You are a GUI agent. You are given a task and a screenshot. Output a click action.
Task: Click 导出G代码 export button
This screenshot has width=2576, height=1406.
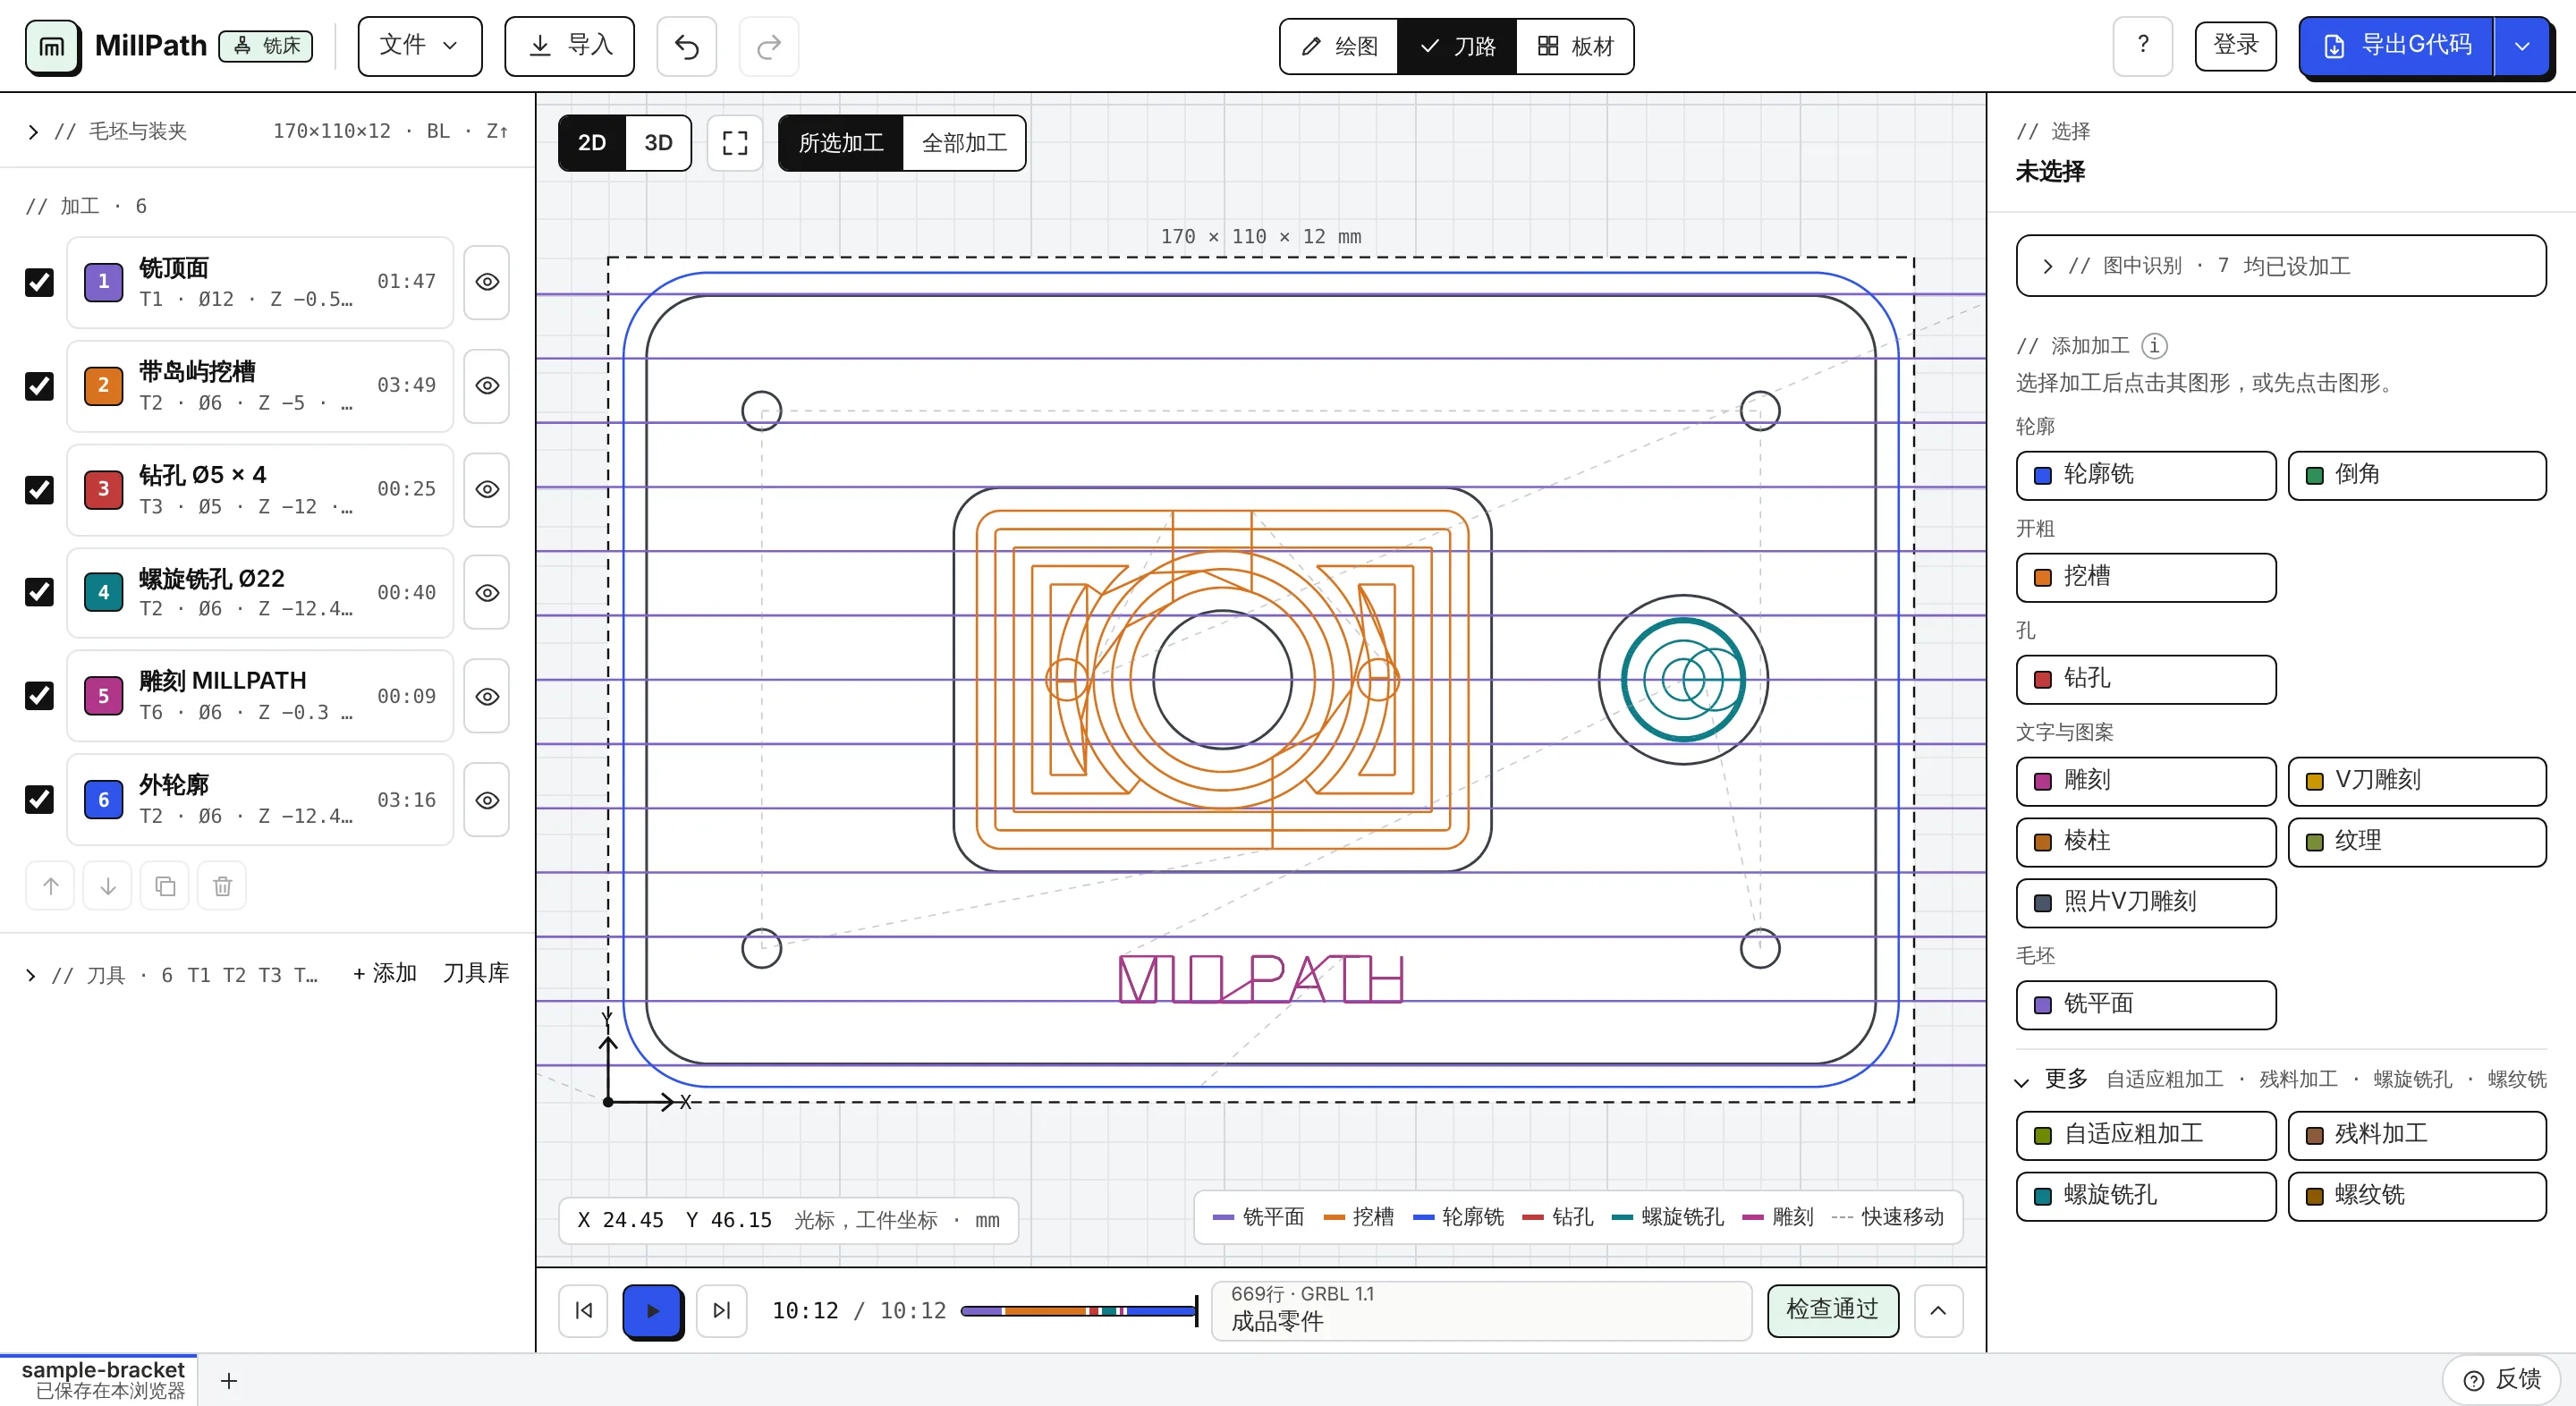(x=2397, y=46)
